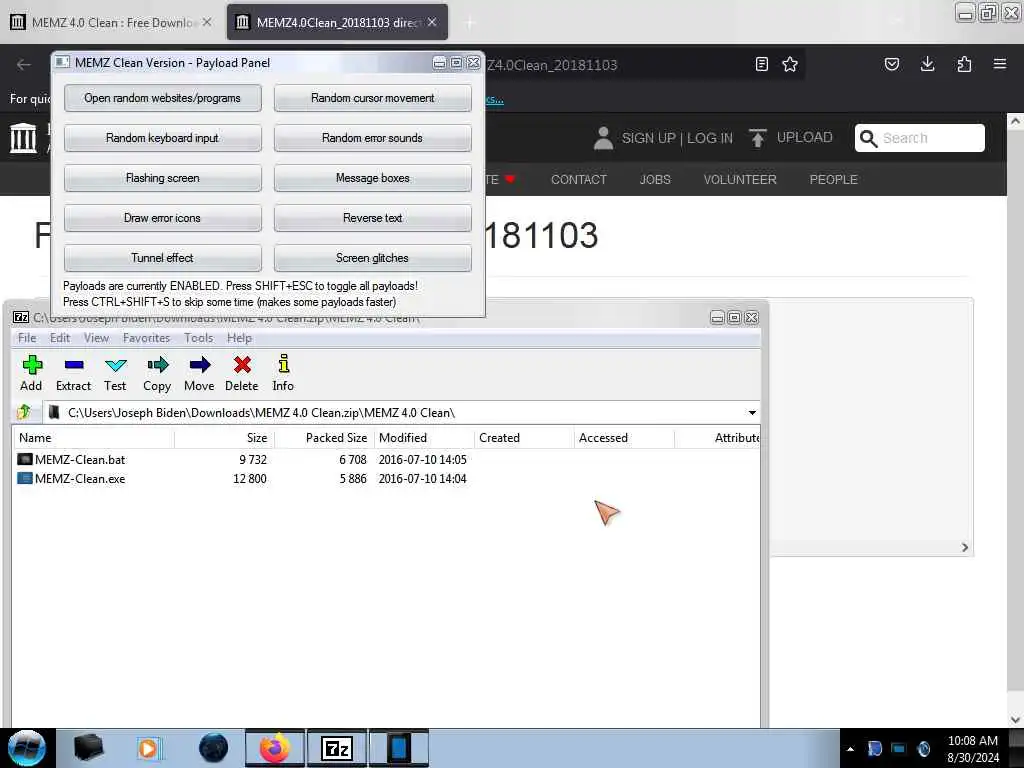Sort by Created column header
The image size is (1024, 768).
(524, 438)
